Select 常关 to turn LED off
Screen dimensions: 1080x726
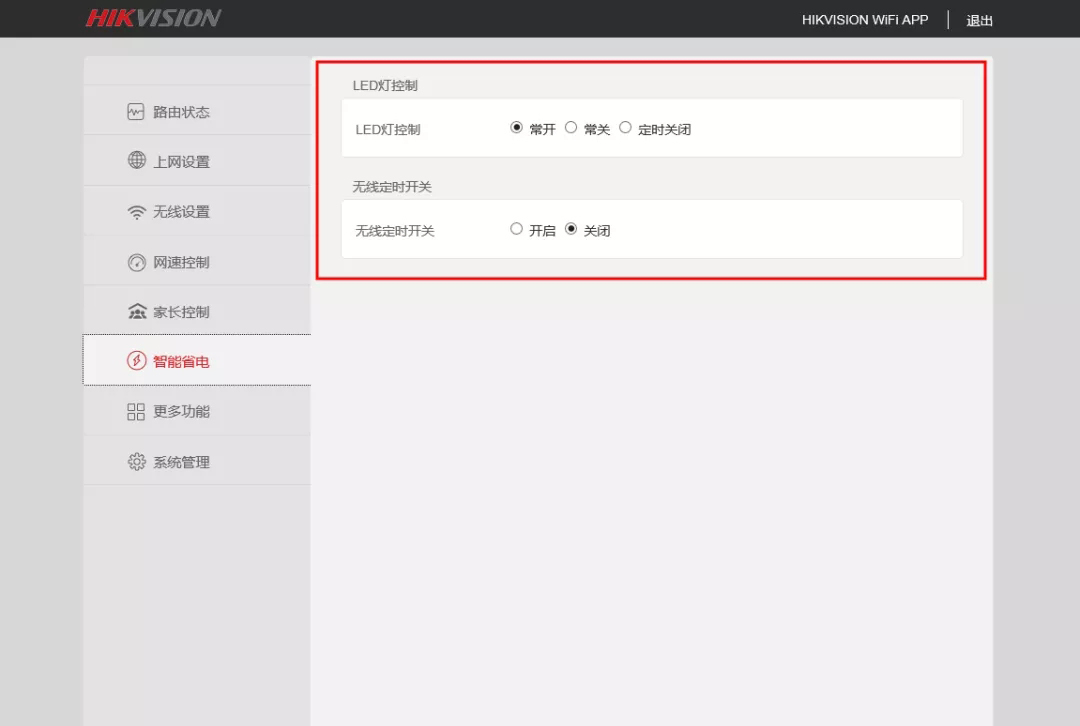tap(571, 128)
